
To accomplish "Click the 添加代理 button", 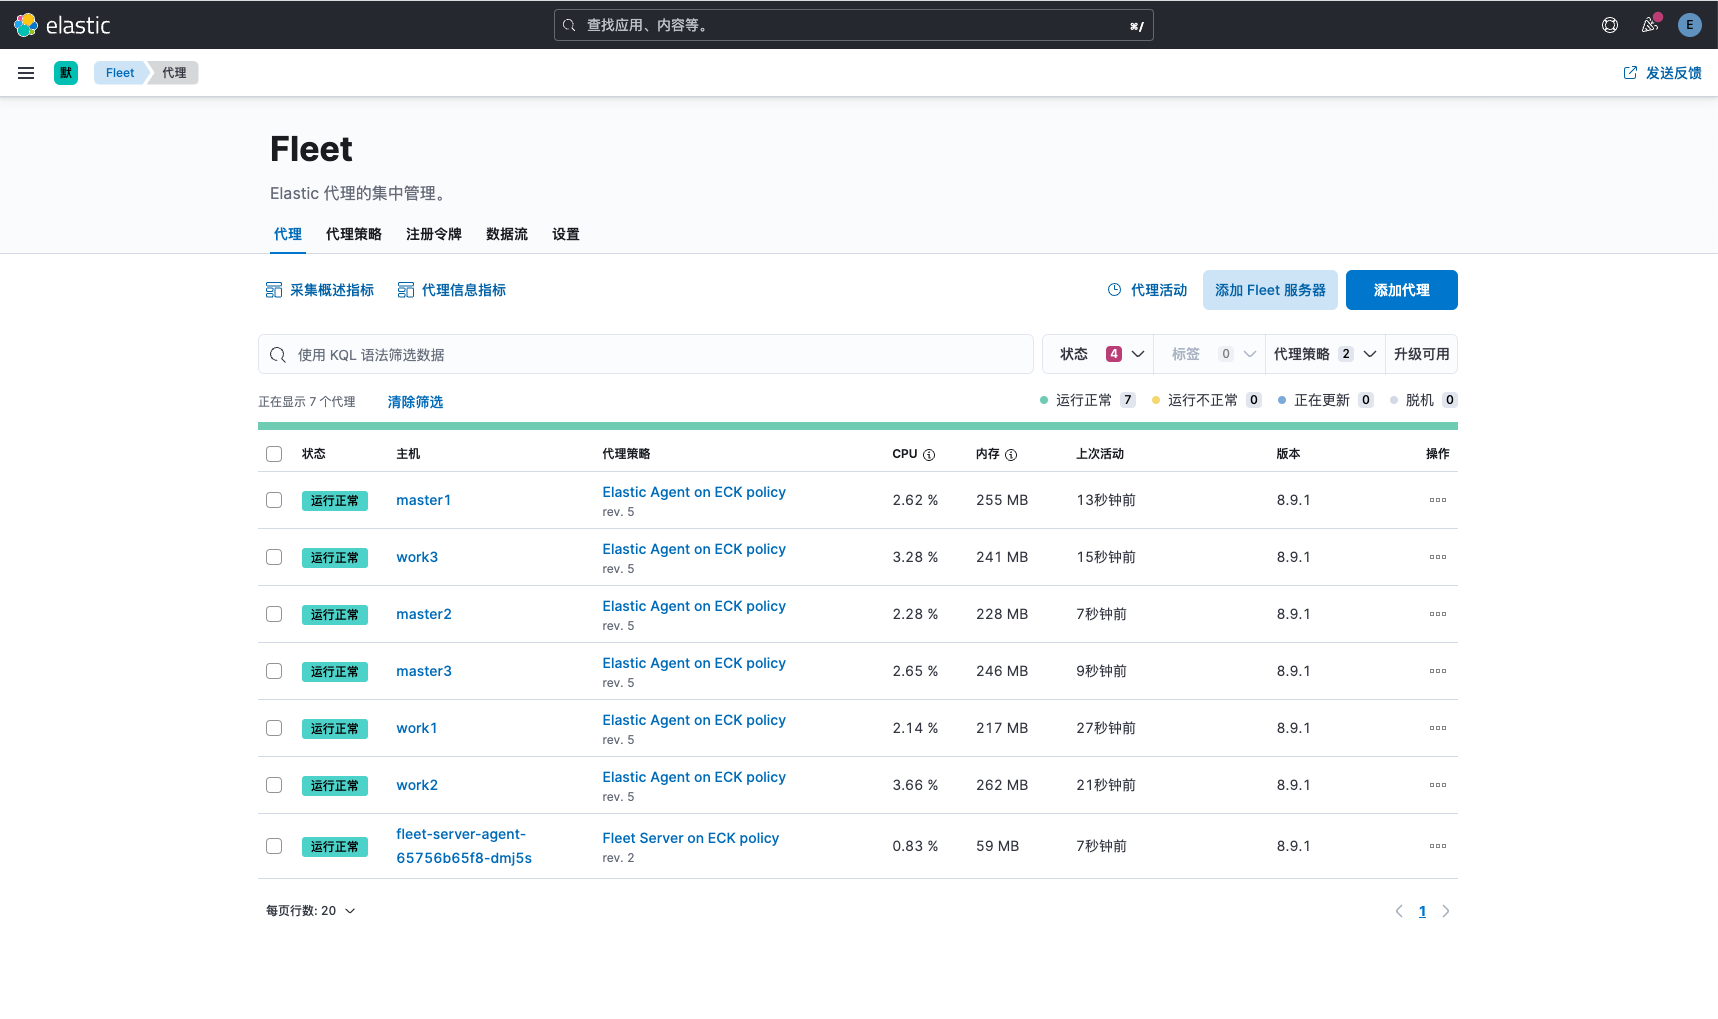I will coord(1401,290).
